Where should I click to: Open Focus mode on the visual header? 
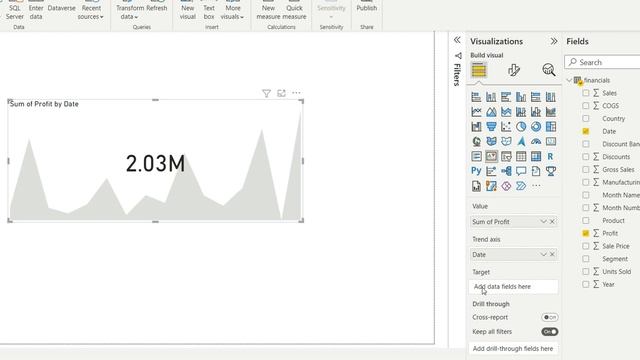point(281,93)
